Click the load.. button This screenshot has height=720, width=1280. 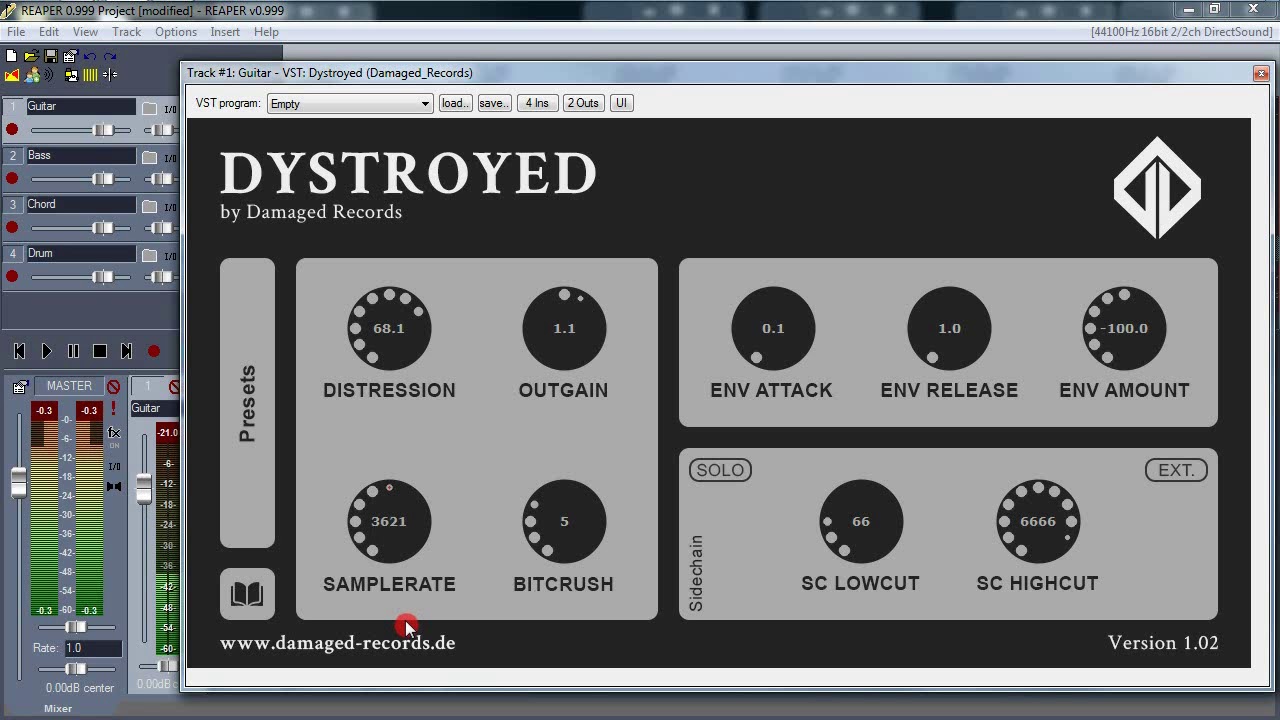tap(455, 103)
